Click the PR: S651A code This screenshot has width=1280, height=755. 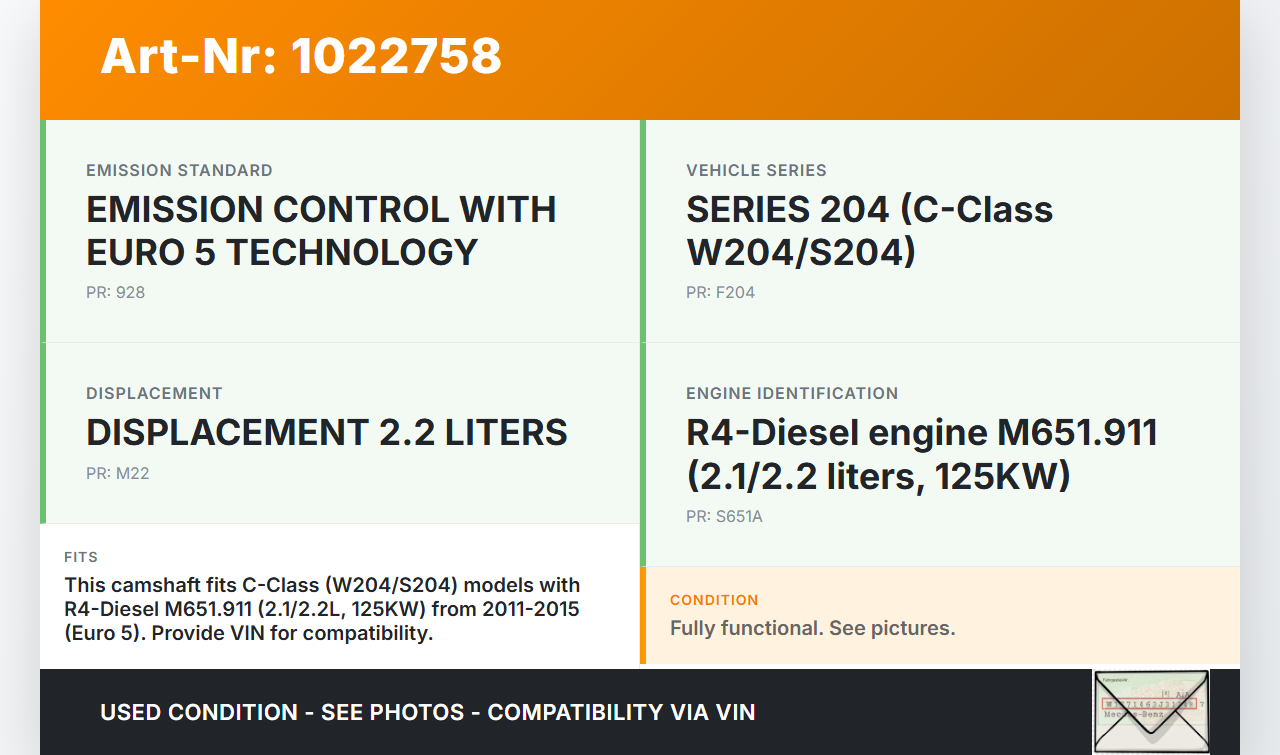tap(724, 517)
